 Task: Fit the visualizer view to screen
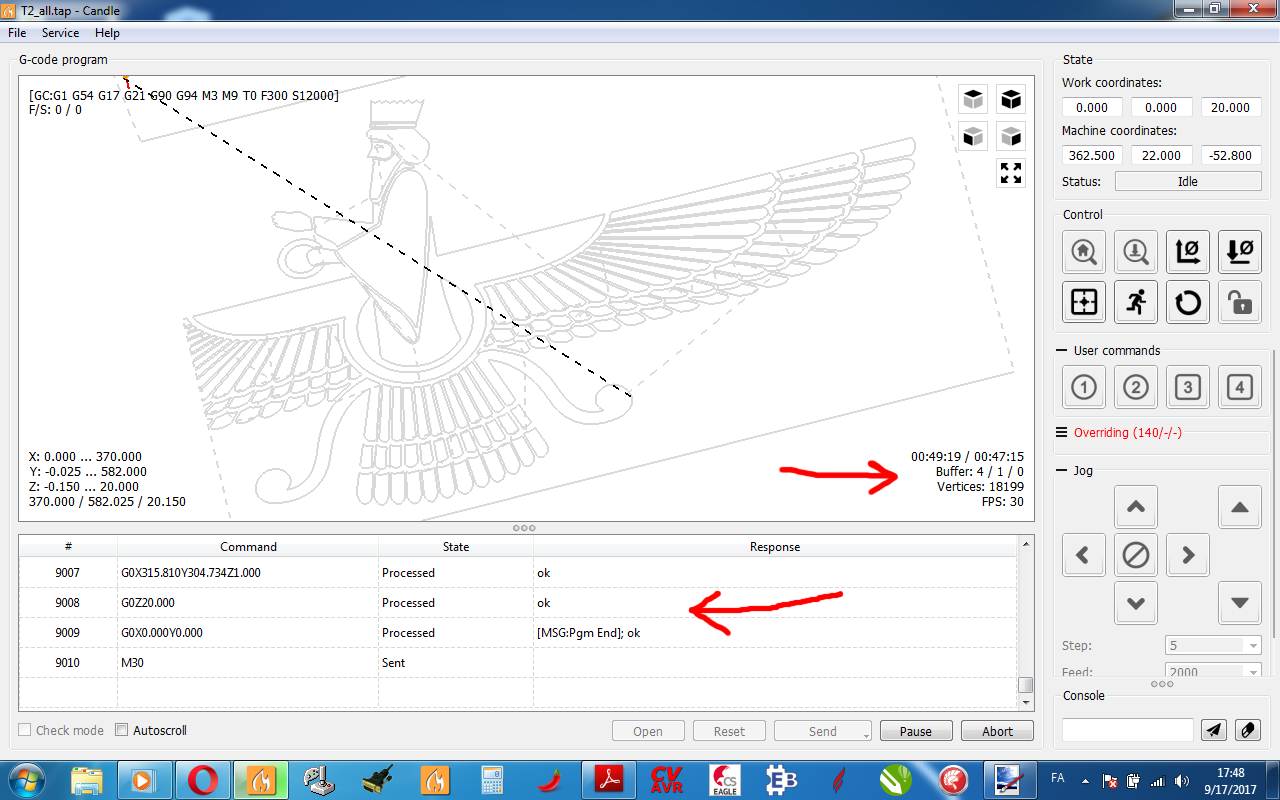(x=1011, y=173)
